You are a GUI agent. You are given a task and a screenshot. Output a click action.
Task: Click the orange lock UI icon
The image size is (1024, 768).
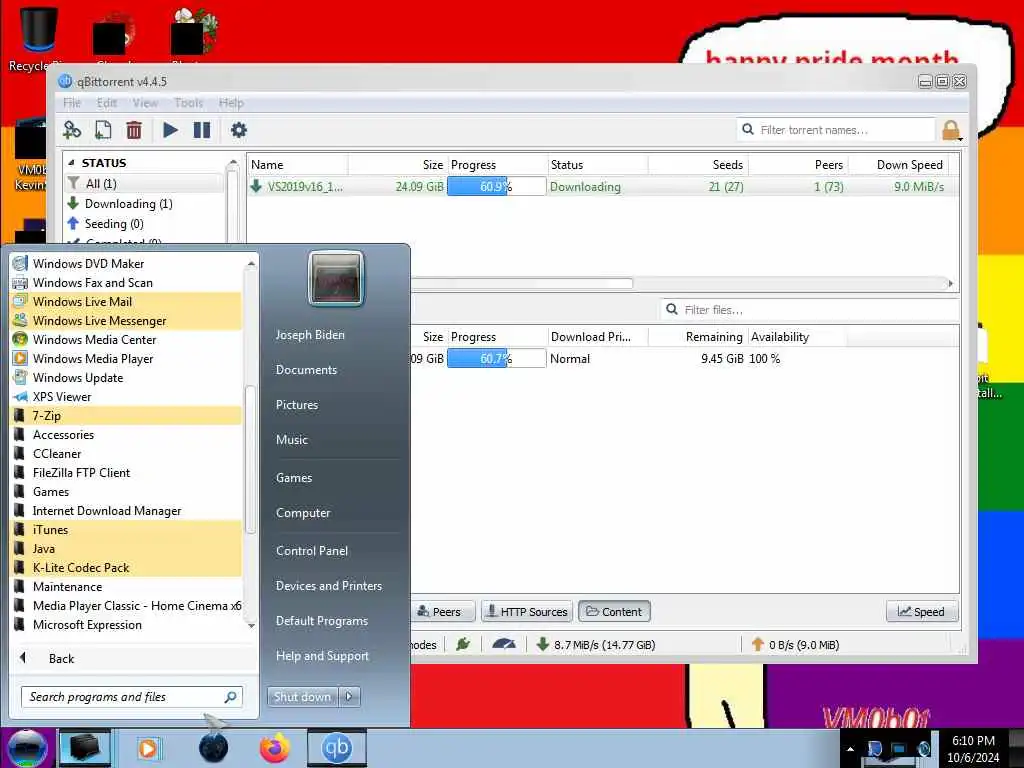click(x=951, y=130)
